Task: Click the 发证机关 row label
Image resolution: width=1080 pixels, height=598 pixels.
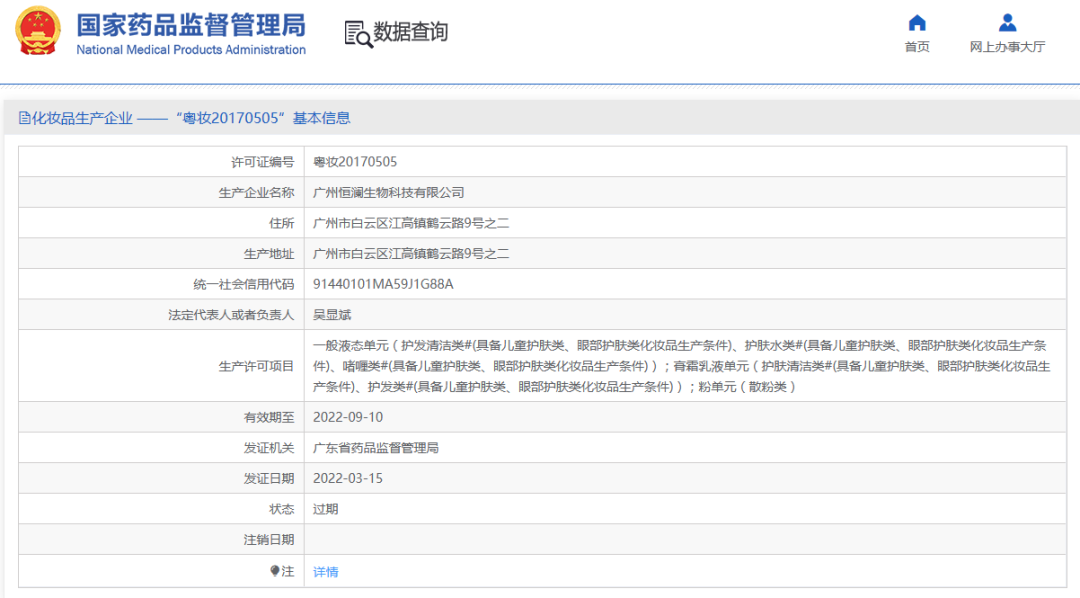Action: [x=269, y=448]
